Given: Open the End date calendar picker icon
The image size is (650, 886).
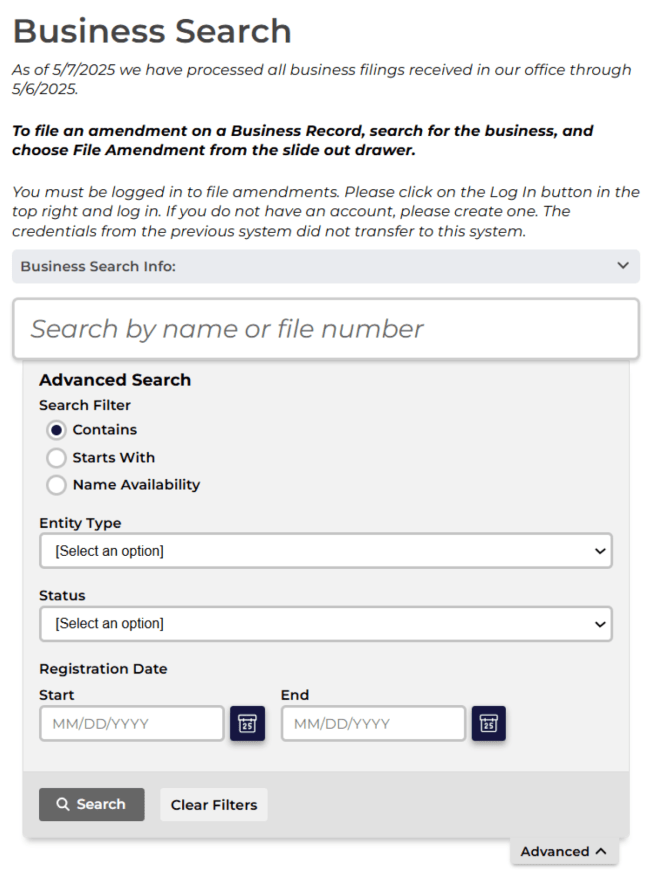Looking at the screenshot, I should click(489, 723).
